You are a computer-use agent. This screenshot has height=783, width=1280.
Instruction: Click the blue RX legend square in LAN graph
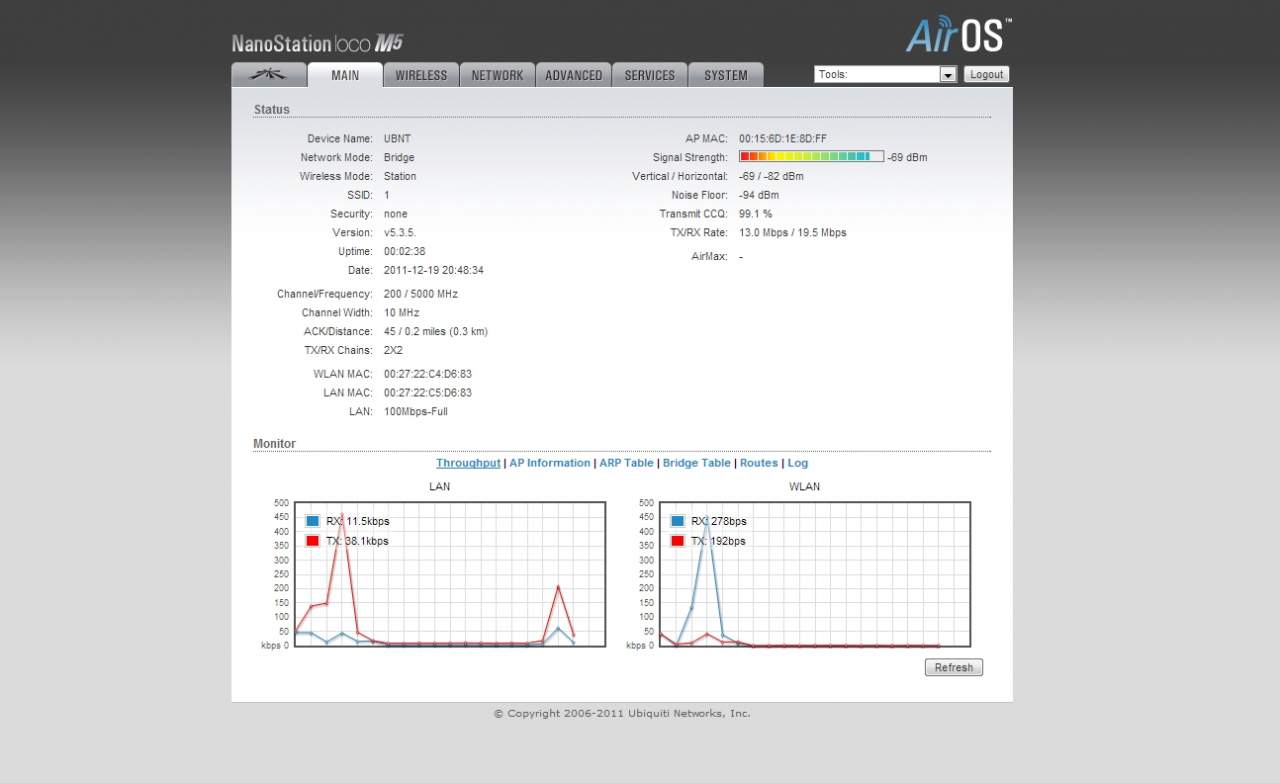click(313, 521)
